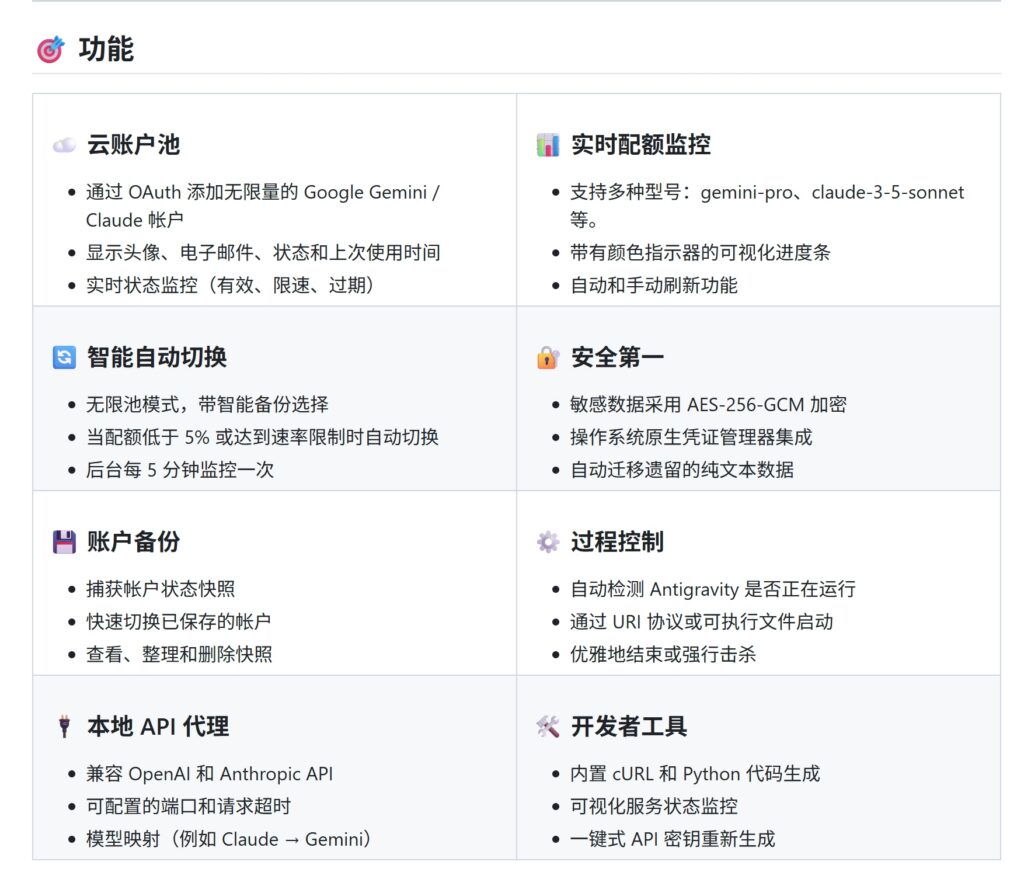Screen dimensions: 1024x886
Task: Click the hammer and wrench icon beside 开发者工具
Action: coord(547,727)
